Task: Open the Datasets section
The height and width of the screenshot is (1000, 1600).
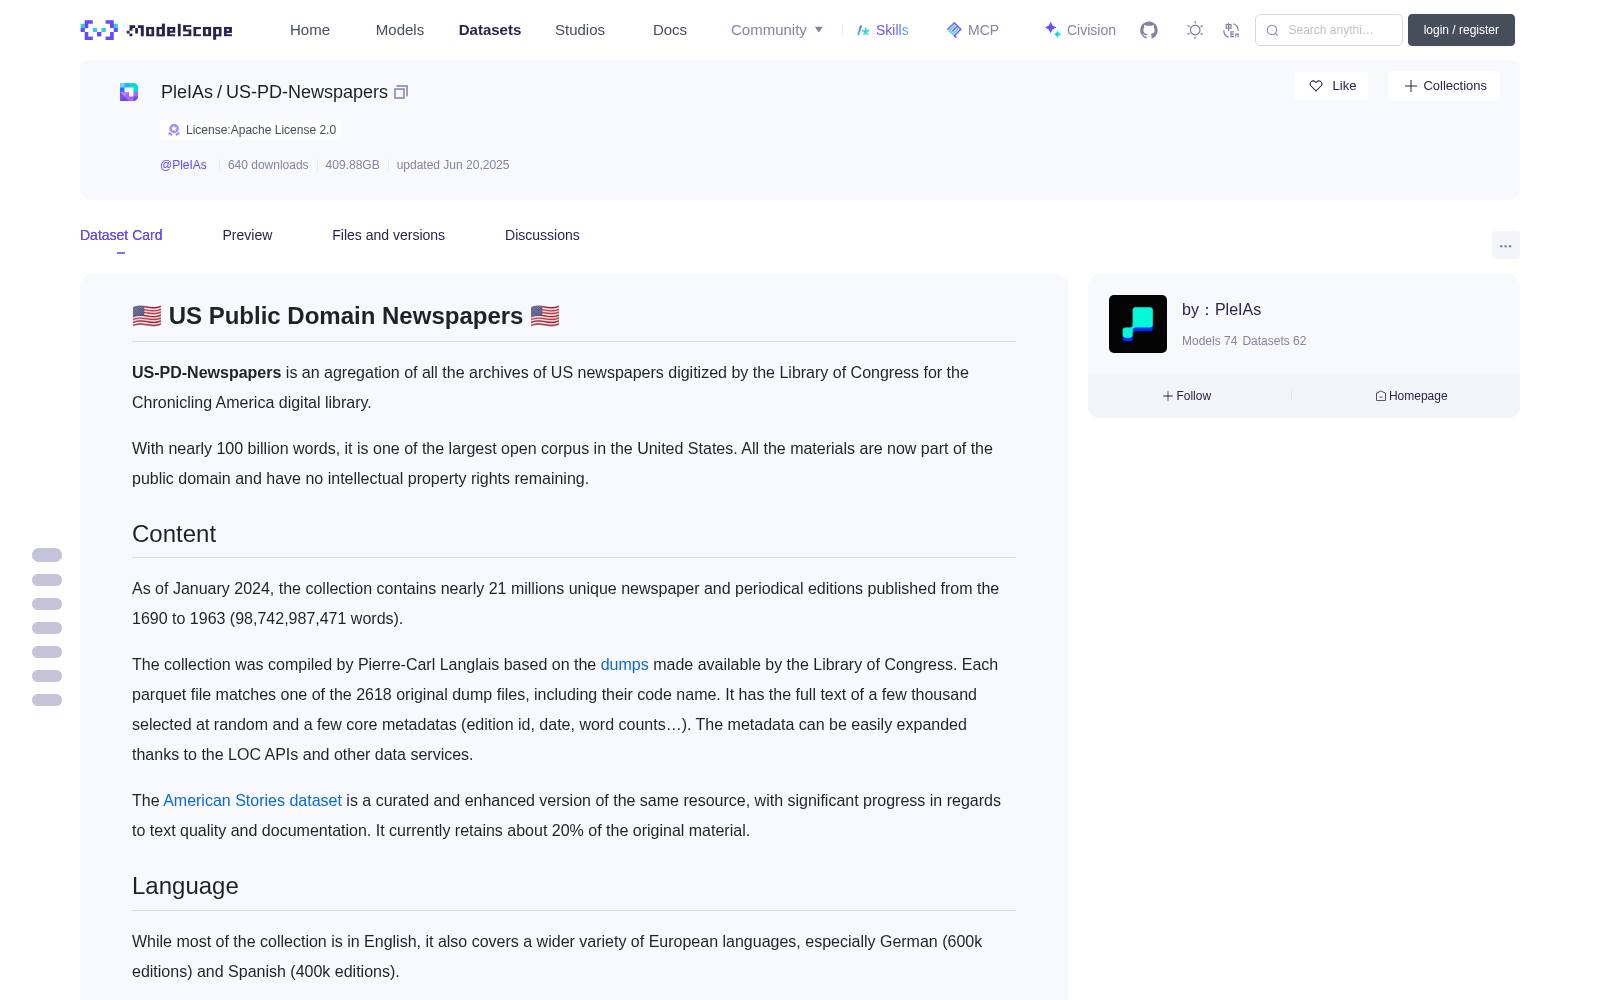Action: (490, 30)
